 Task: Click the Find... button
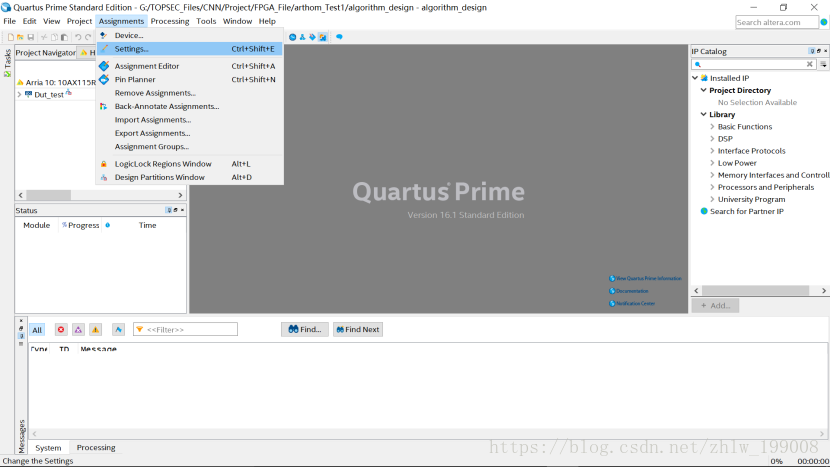point(305,329)
